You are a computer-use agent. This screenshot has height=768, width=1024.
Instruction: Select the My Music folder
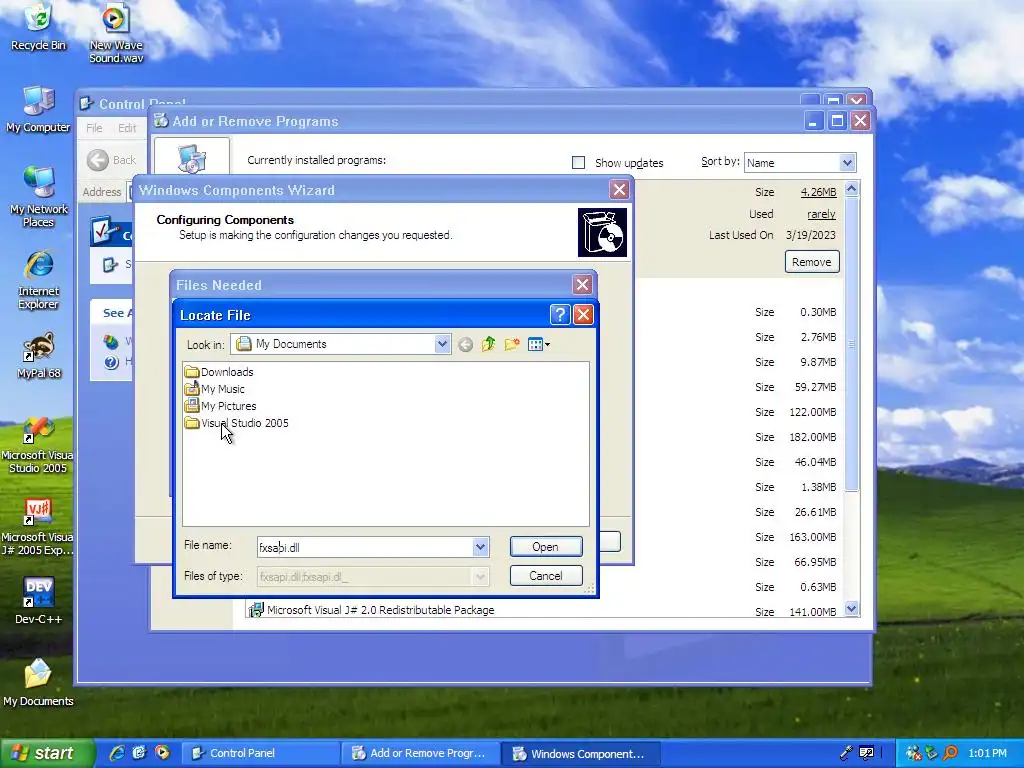click(x=215, y=389)
